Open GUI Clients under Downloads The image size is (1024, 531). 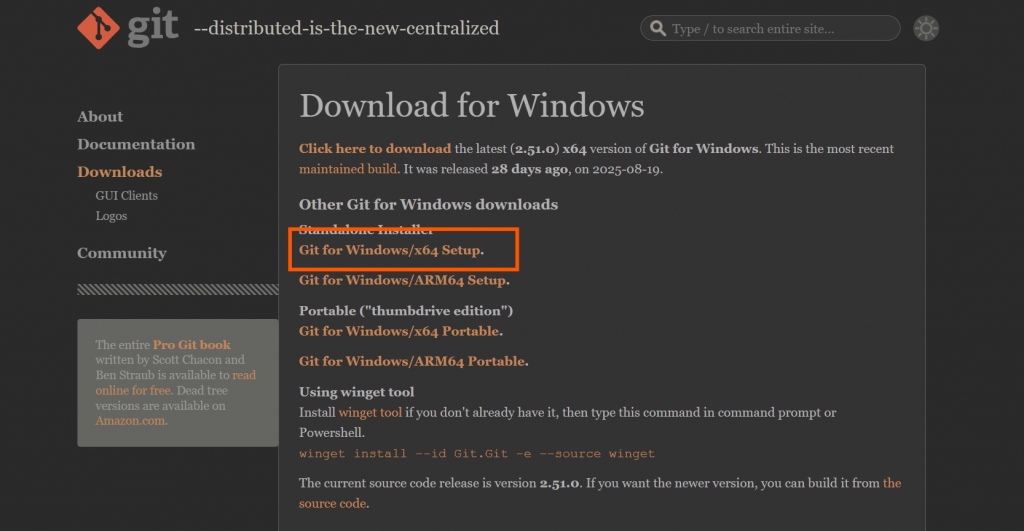point(127,195)
